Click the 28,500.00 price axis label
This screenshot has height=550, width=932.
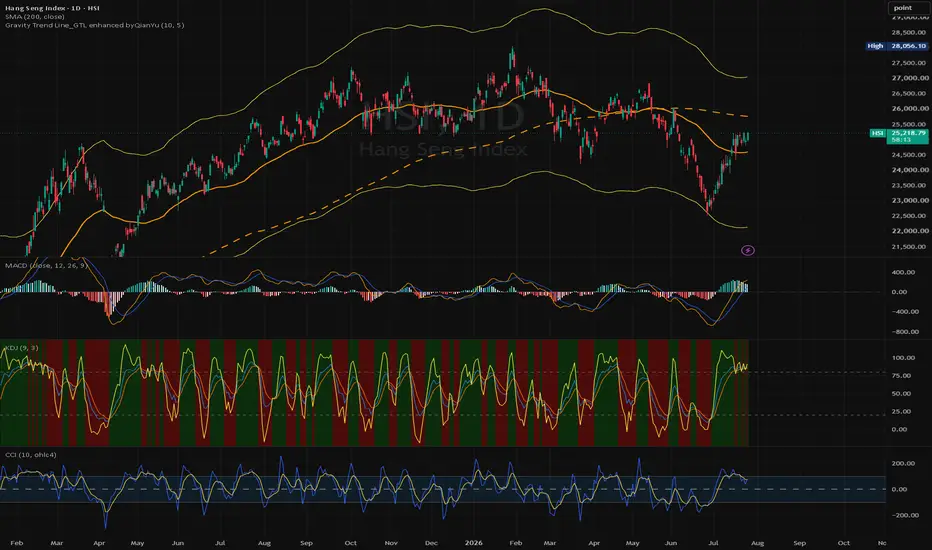(910, 32)
